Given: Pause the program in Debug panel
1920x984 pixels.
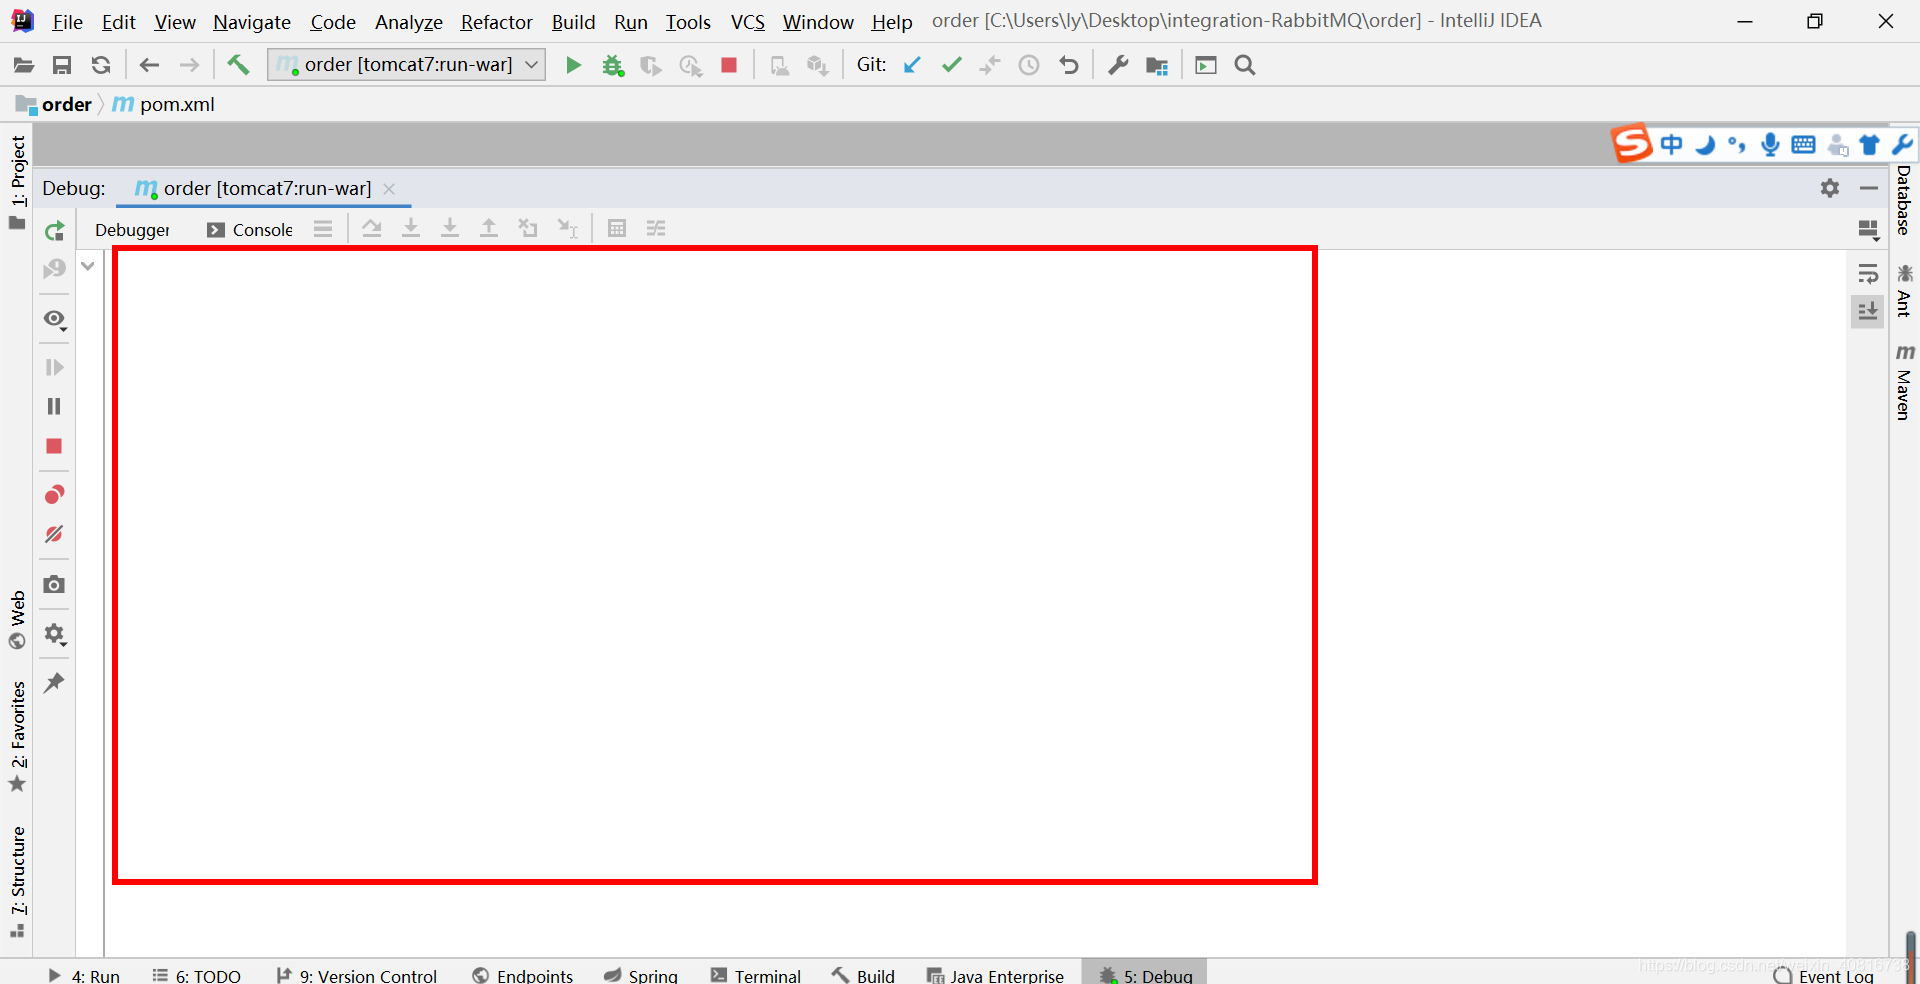Looking at the screenshot, I should click(54, 406).
